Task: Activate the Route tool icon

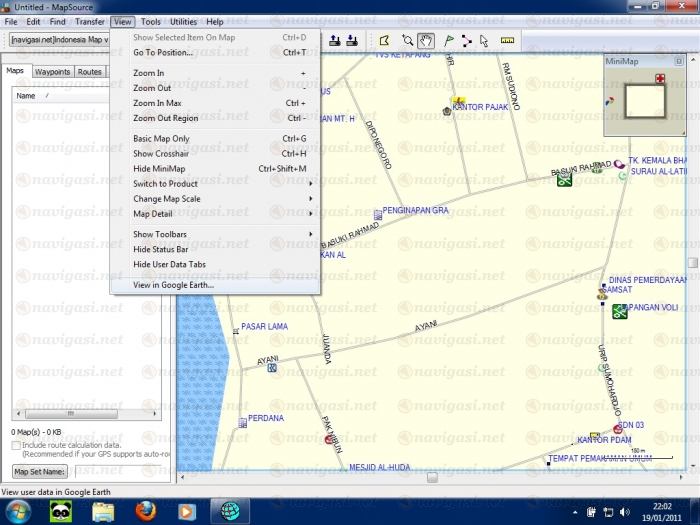Action: tap(467, 41)
